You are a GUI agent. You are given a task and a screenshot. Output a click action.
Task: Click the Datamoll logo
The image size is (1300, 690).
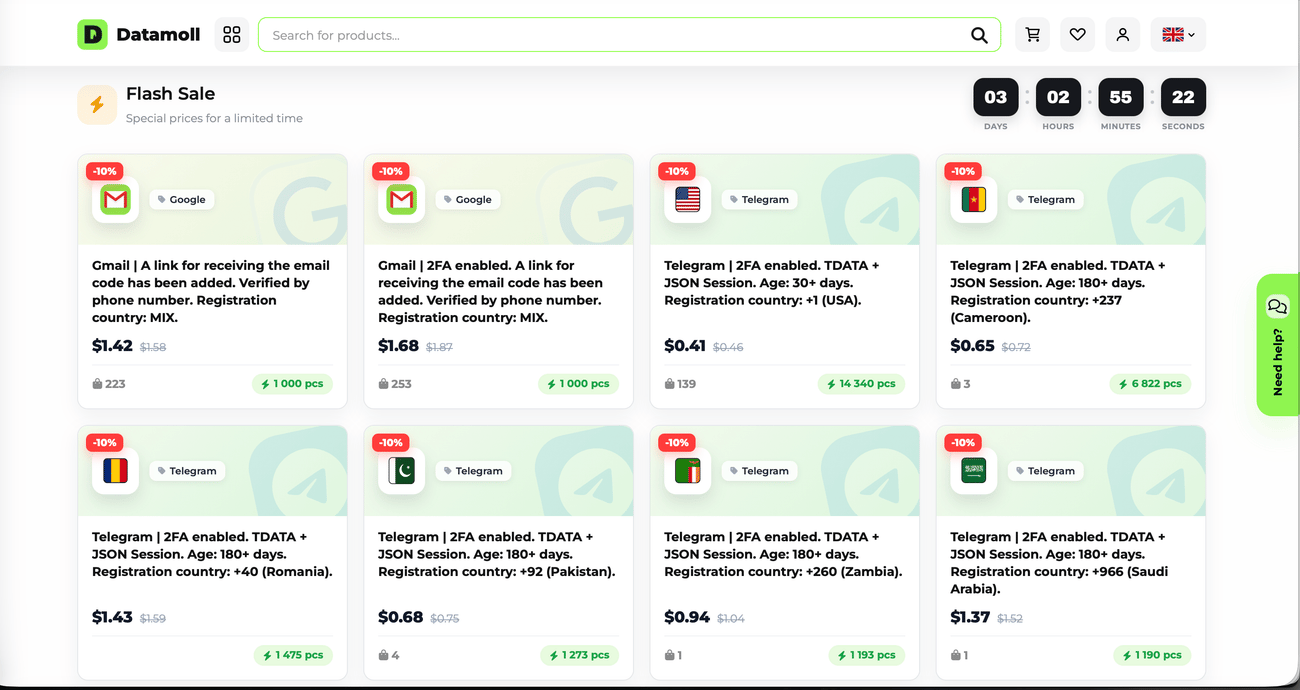[x=139, y=35]
